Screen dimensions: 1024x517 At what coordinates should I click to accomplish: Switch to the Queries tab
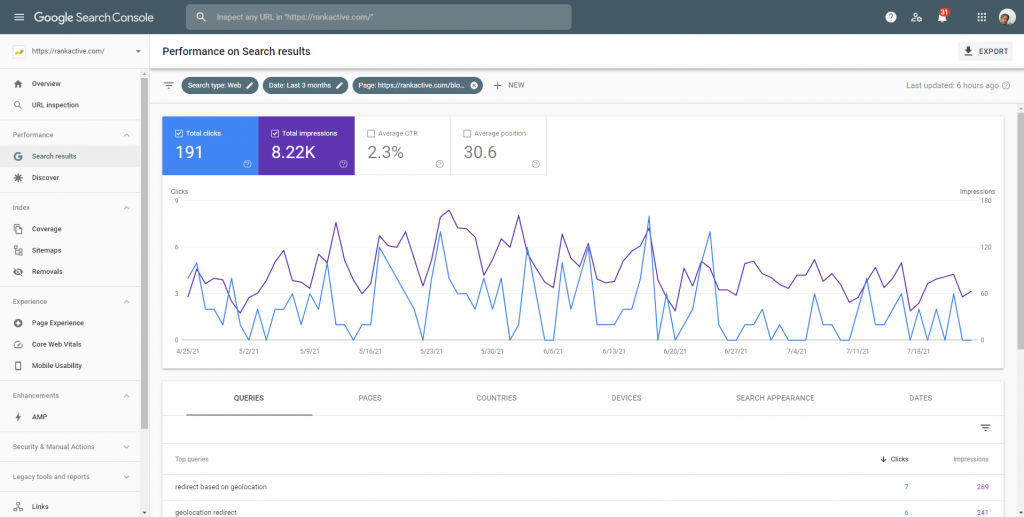[x=249, y=398]
